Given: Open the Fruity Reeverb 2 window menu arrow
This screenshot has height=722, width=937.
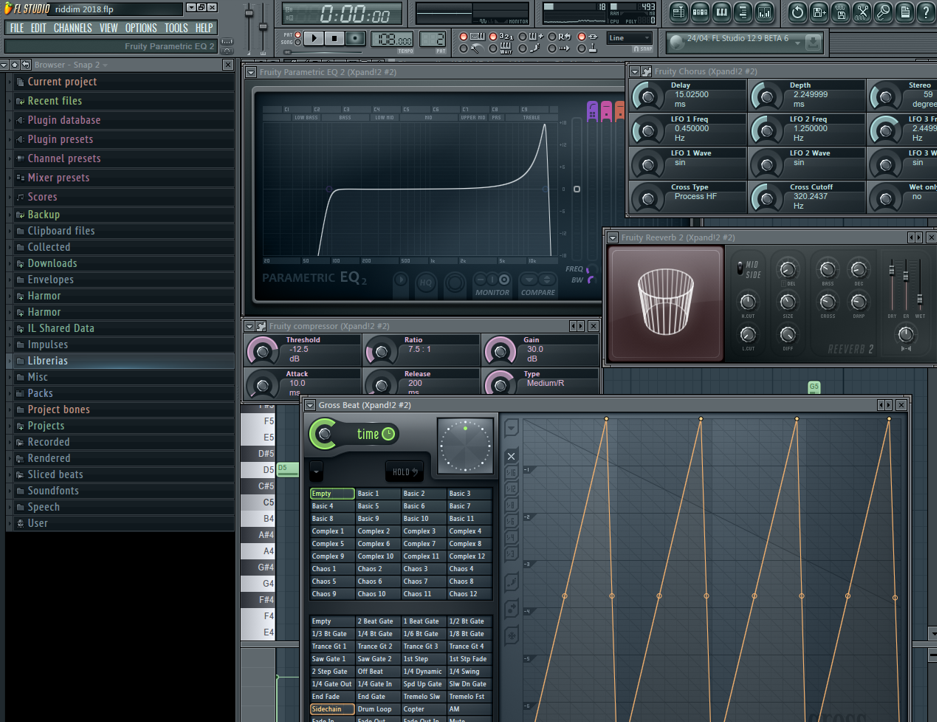Looking at the screenshot, I should point(613,237).
